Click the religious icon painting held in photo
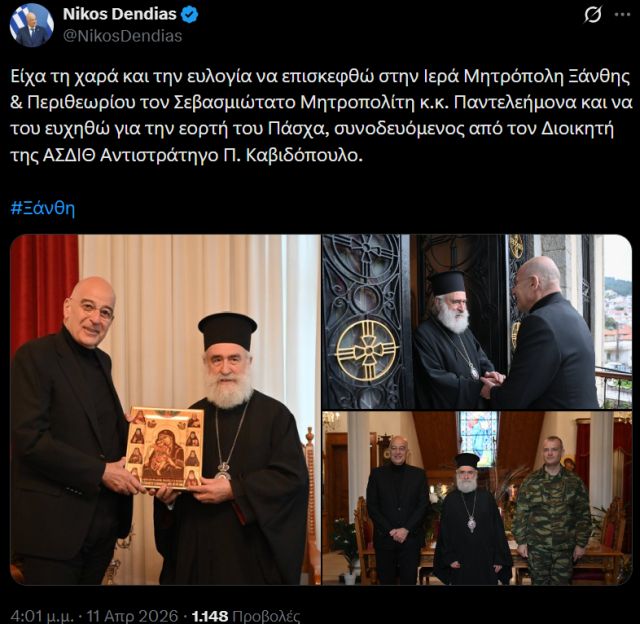Viewport: 640px width, 624px height. tap(165, 448)
